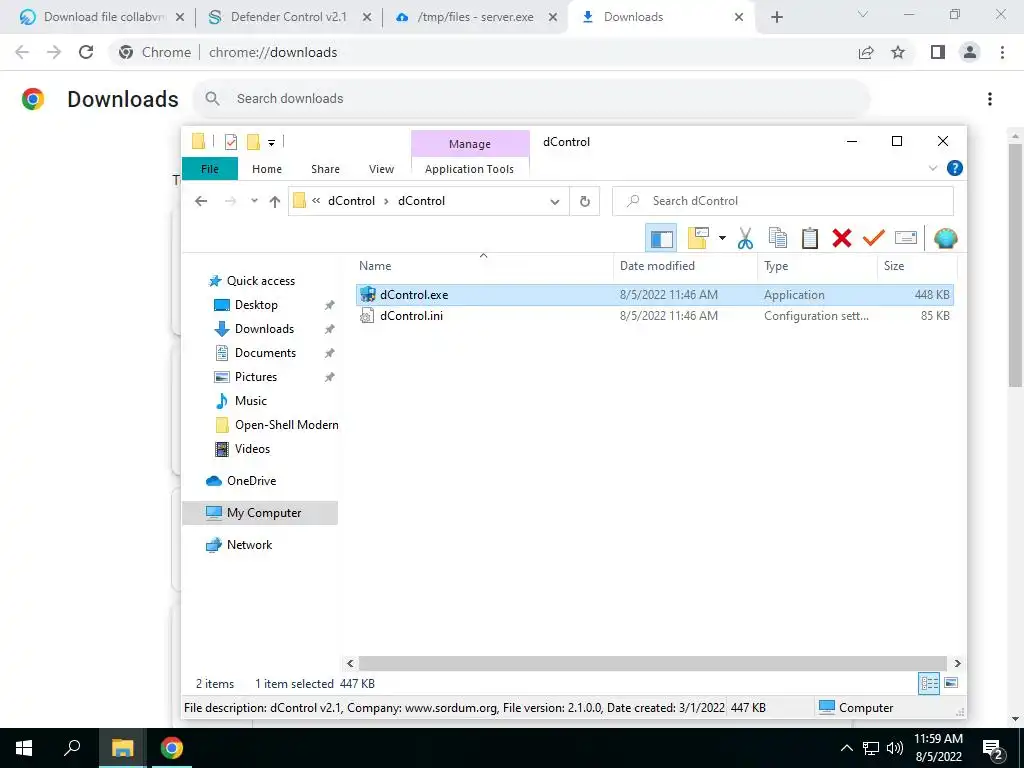Open the recent locations dropdown

(x=254, y=201)
